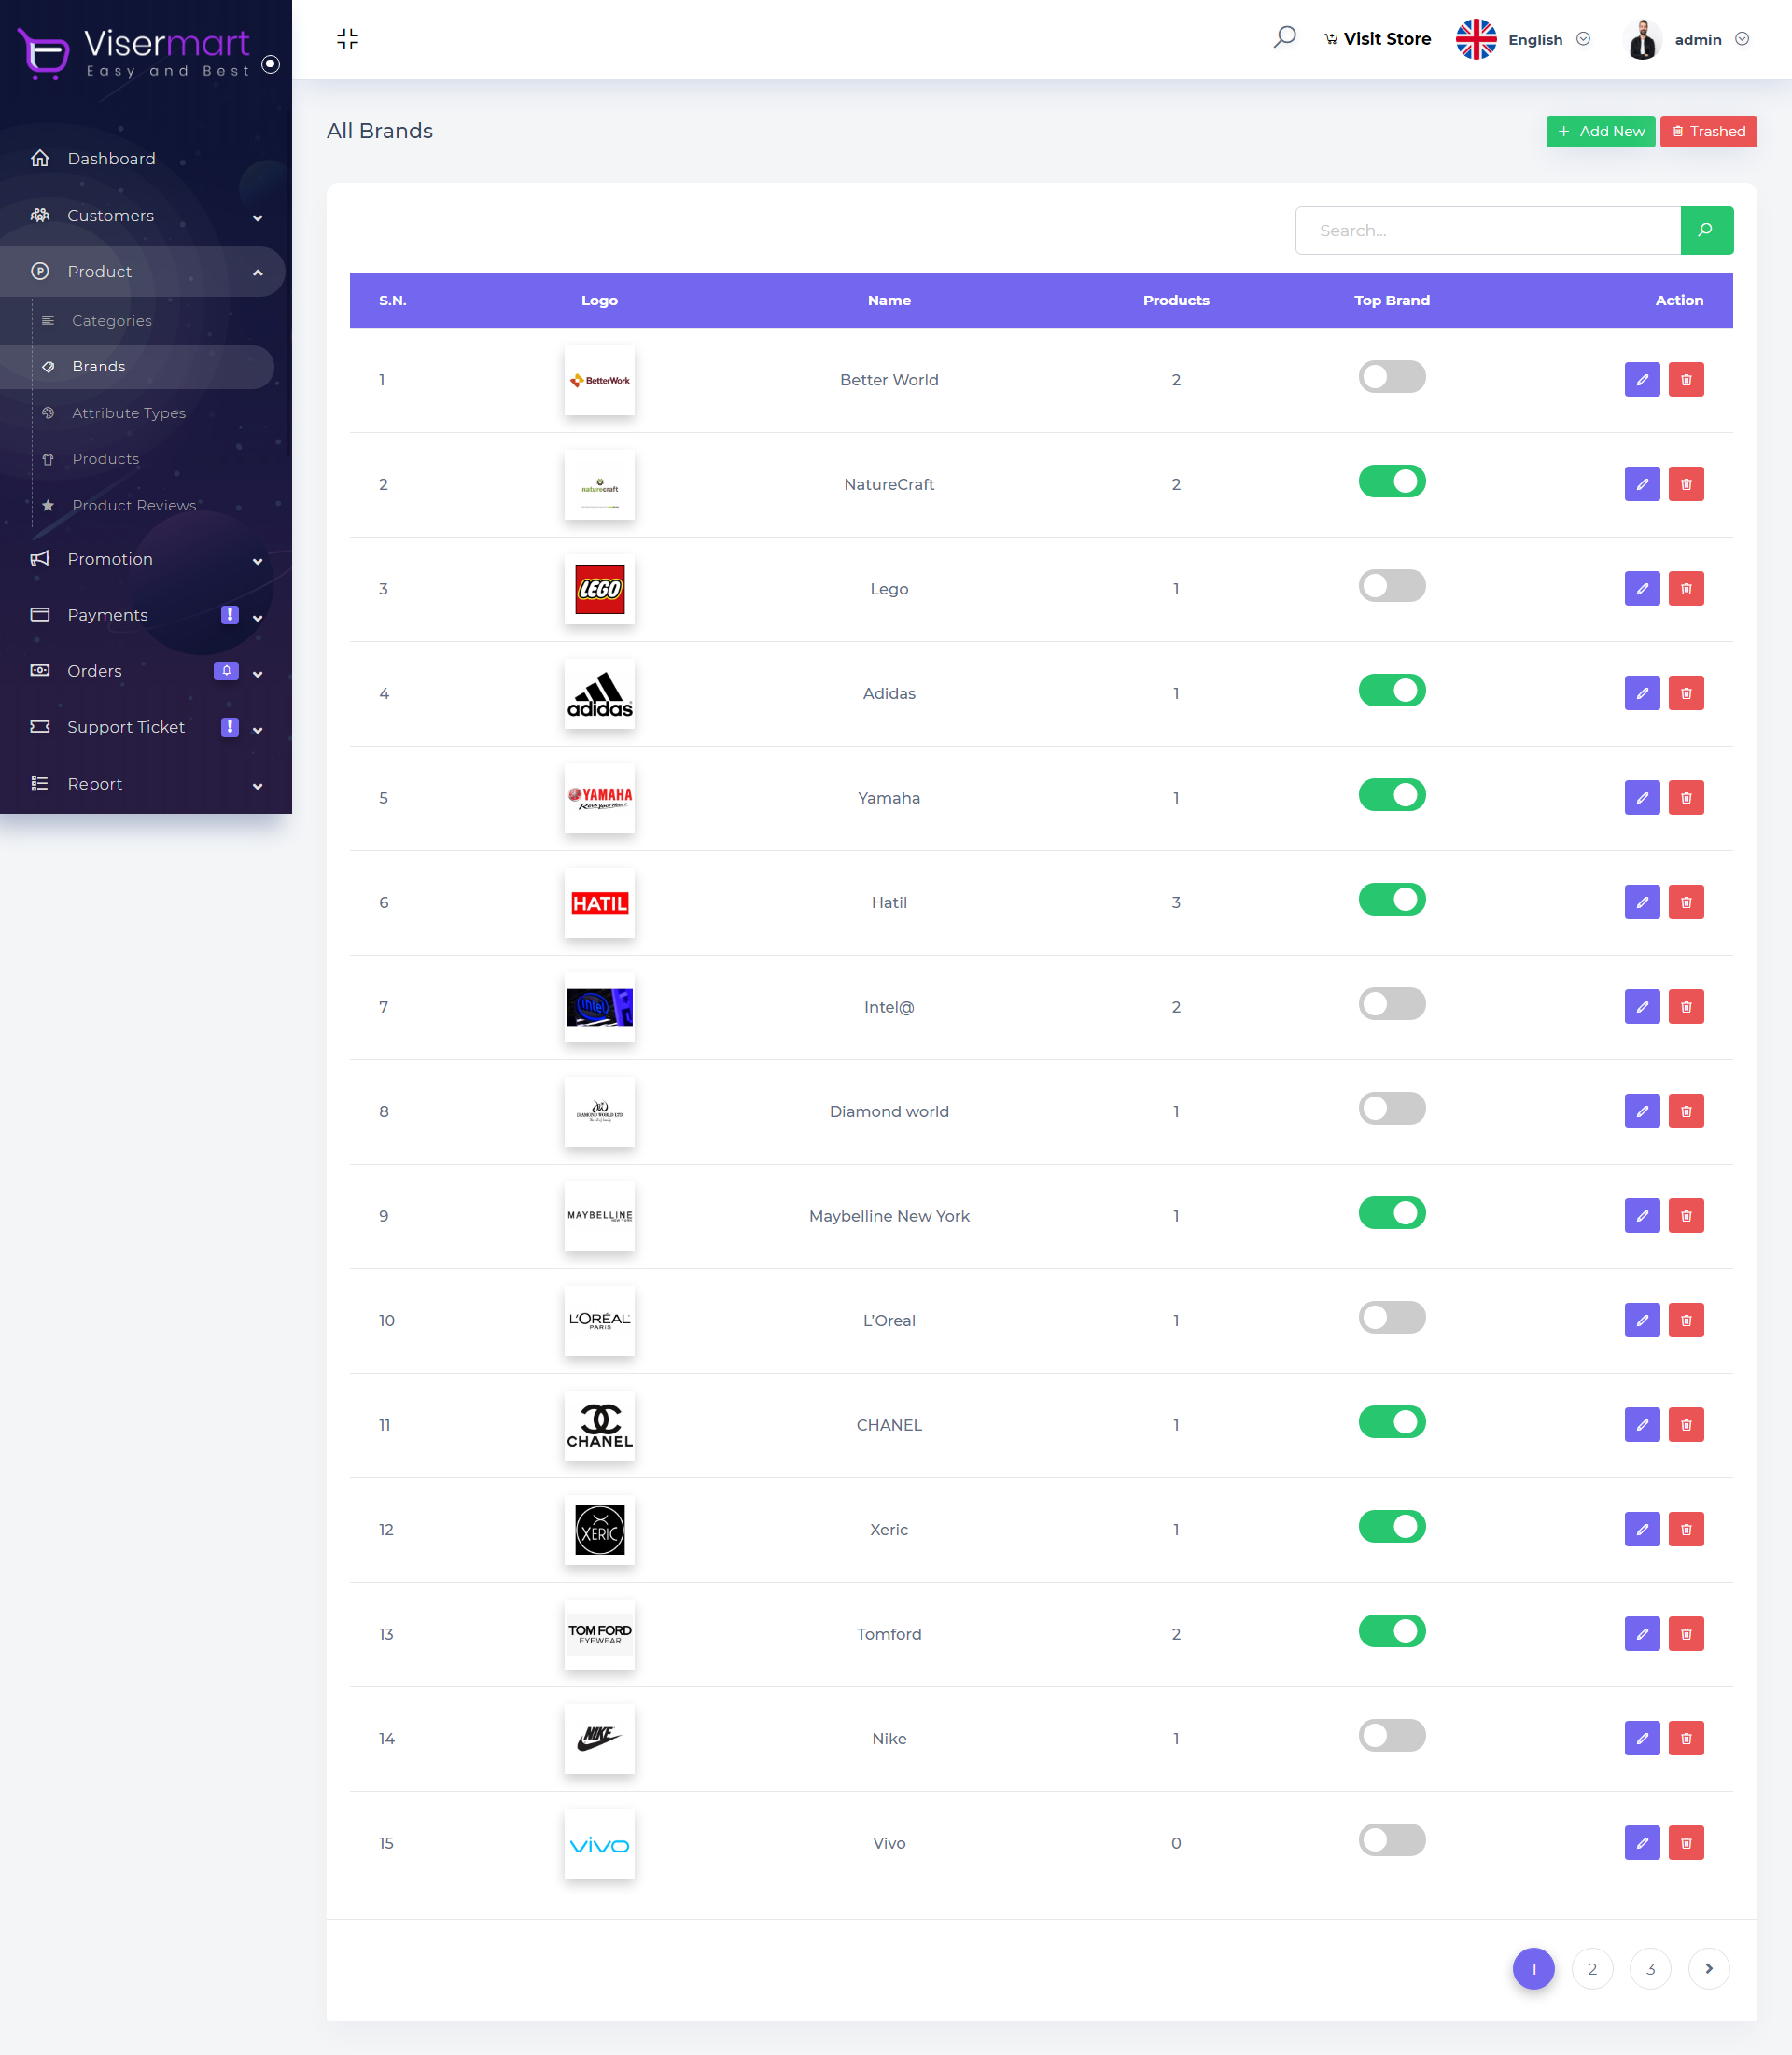The width and height of the screenshot is (1792, 2055).
Task: Delete the Adidas brand with trash icon
Action: (x=1685, y=693)
